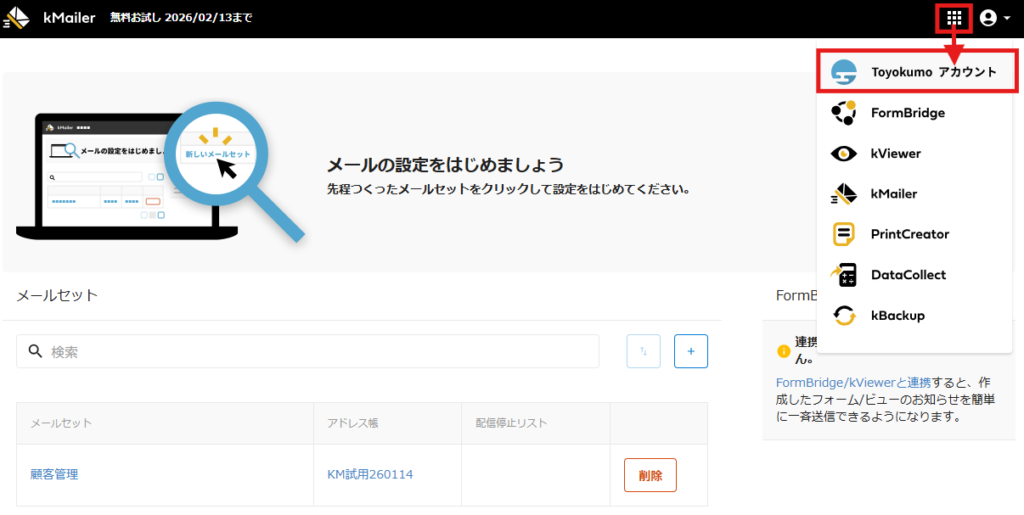Viewport: 1024px width, 515px height.
Task: Click the kMailer logo in header
Action: coord(16,18)
